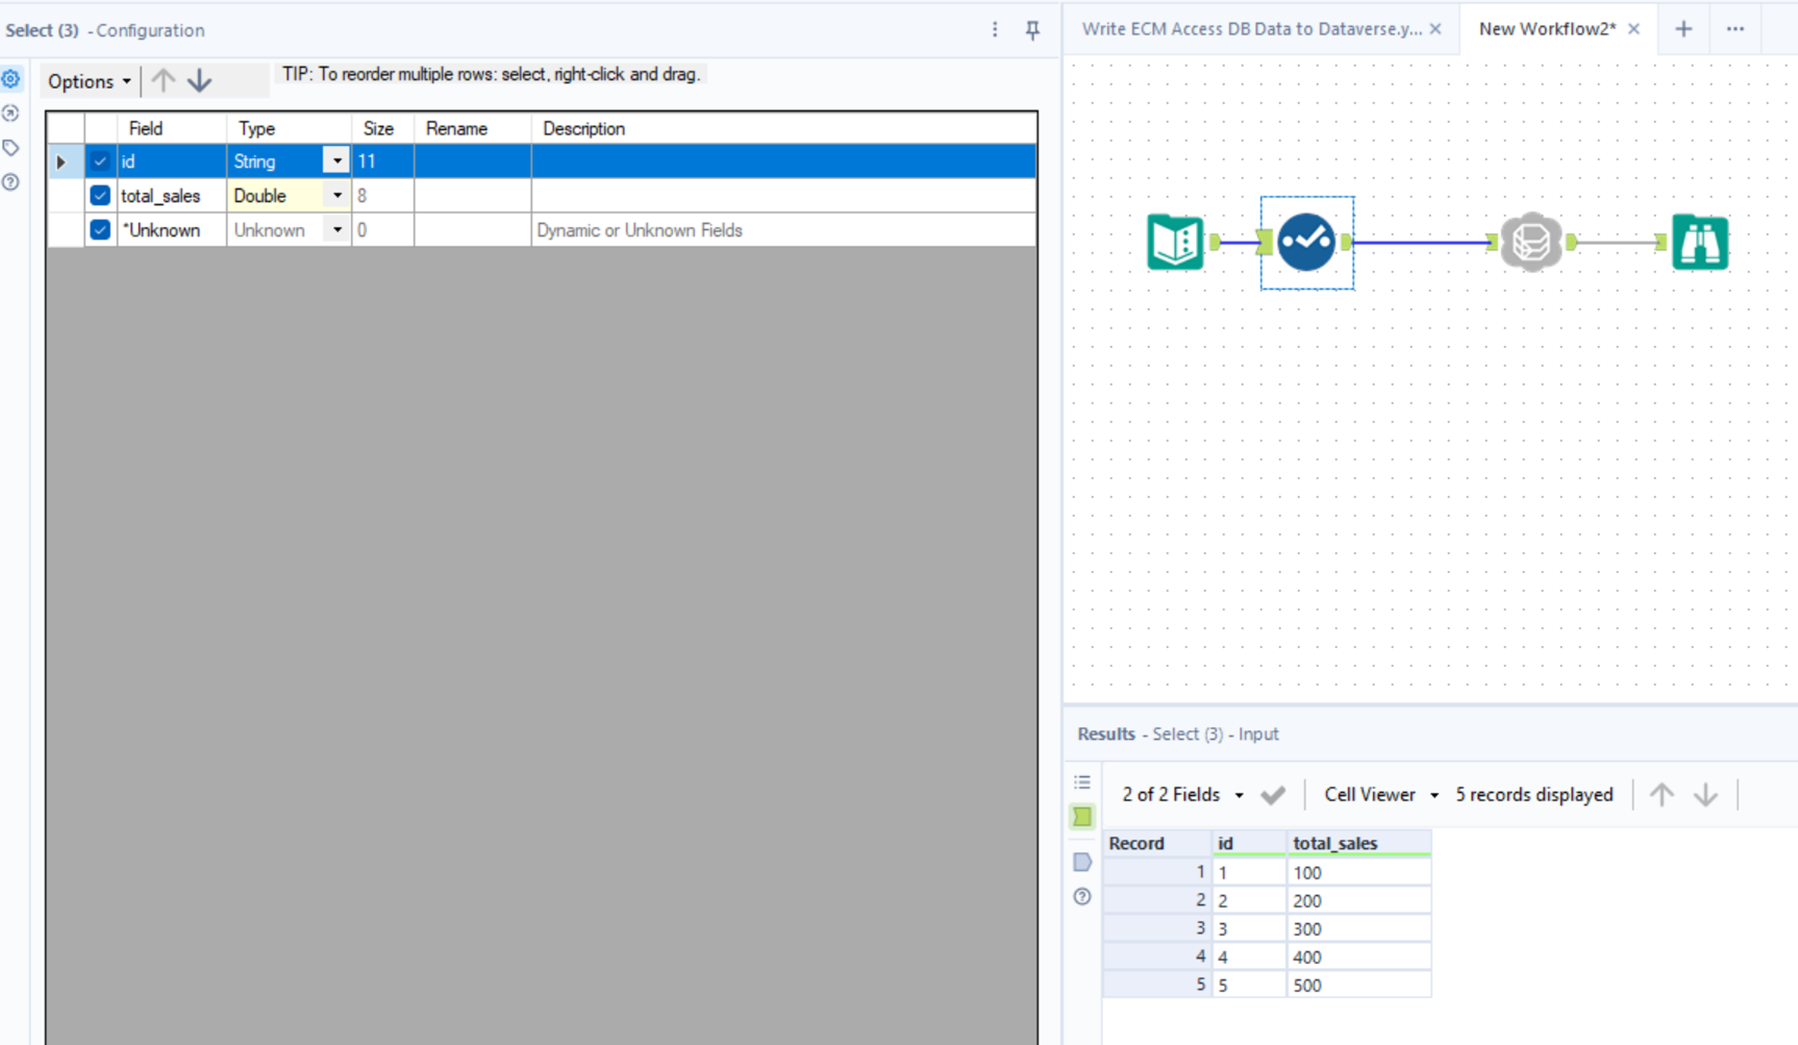Image resolution: width=1798 pixels, height=1045 pixels.
Task: Open the Browse tool at the workflow end
Action: coord(1698,241)
